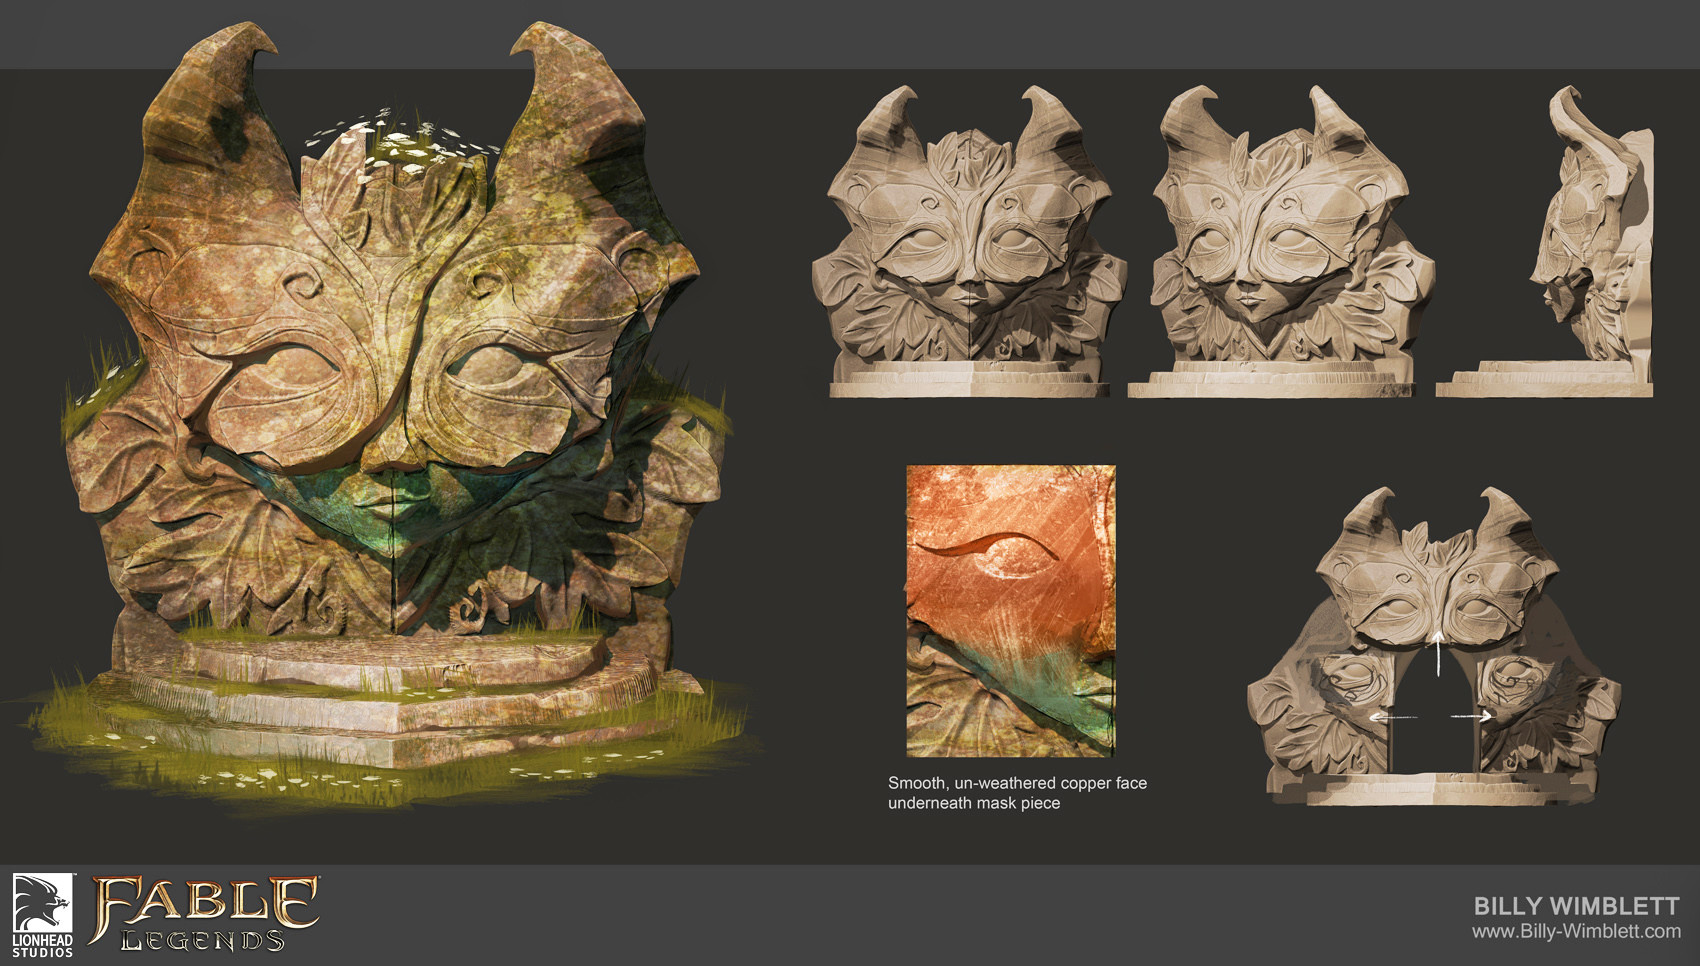Image resolution: width=1700 pixels, height=966 pixels.
Task: Select the three-quarter view clay render
Action: click(x=1282, y=241)
